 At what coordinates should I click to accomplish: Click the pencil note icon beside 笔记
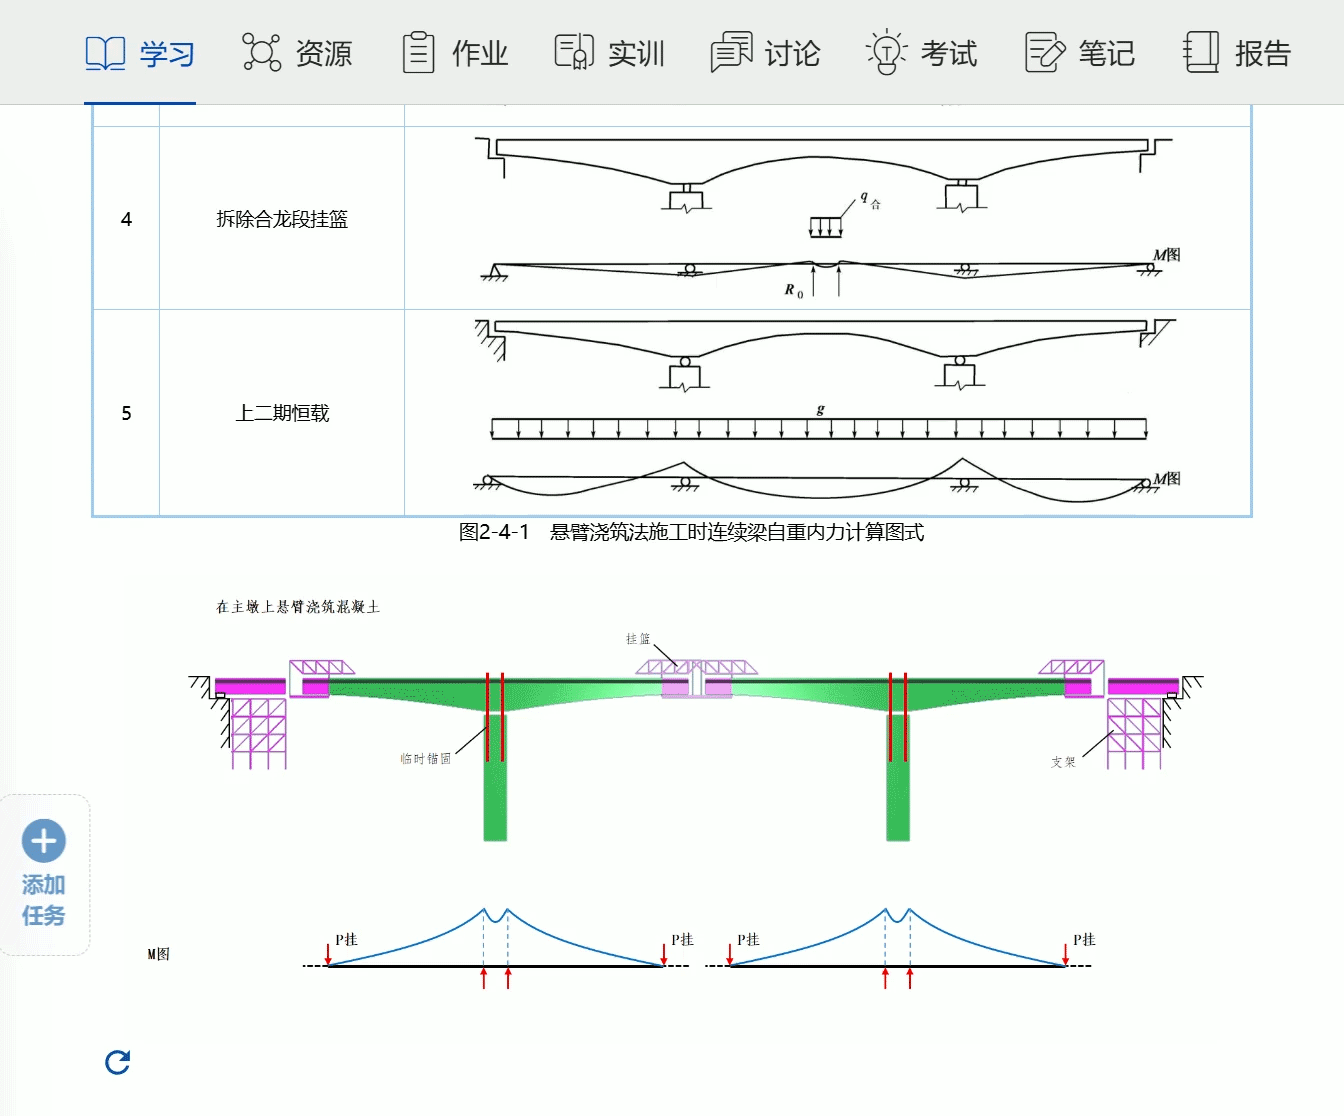[x=1045, y=52]
